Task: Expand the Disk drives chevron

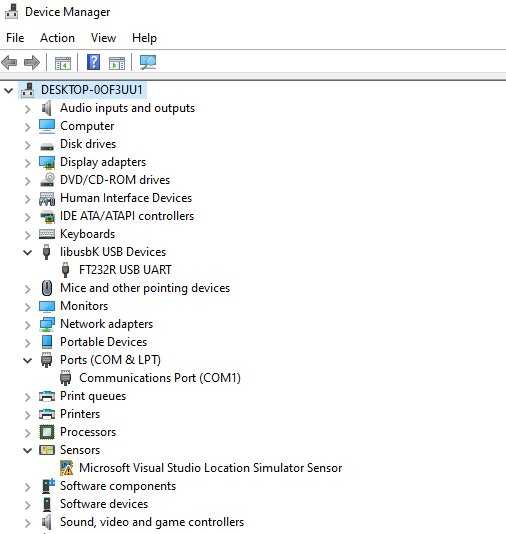Action: (28, 145)
